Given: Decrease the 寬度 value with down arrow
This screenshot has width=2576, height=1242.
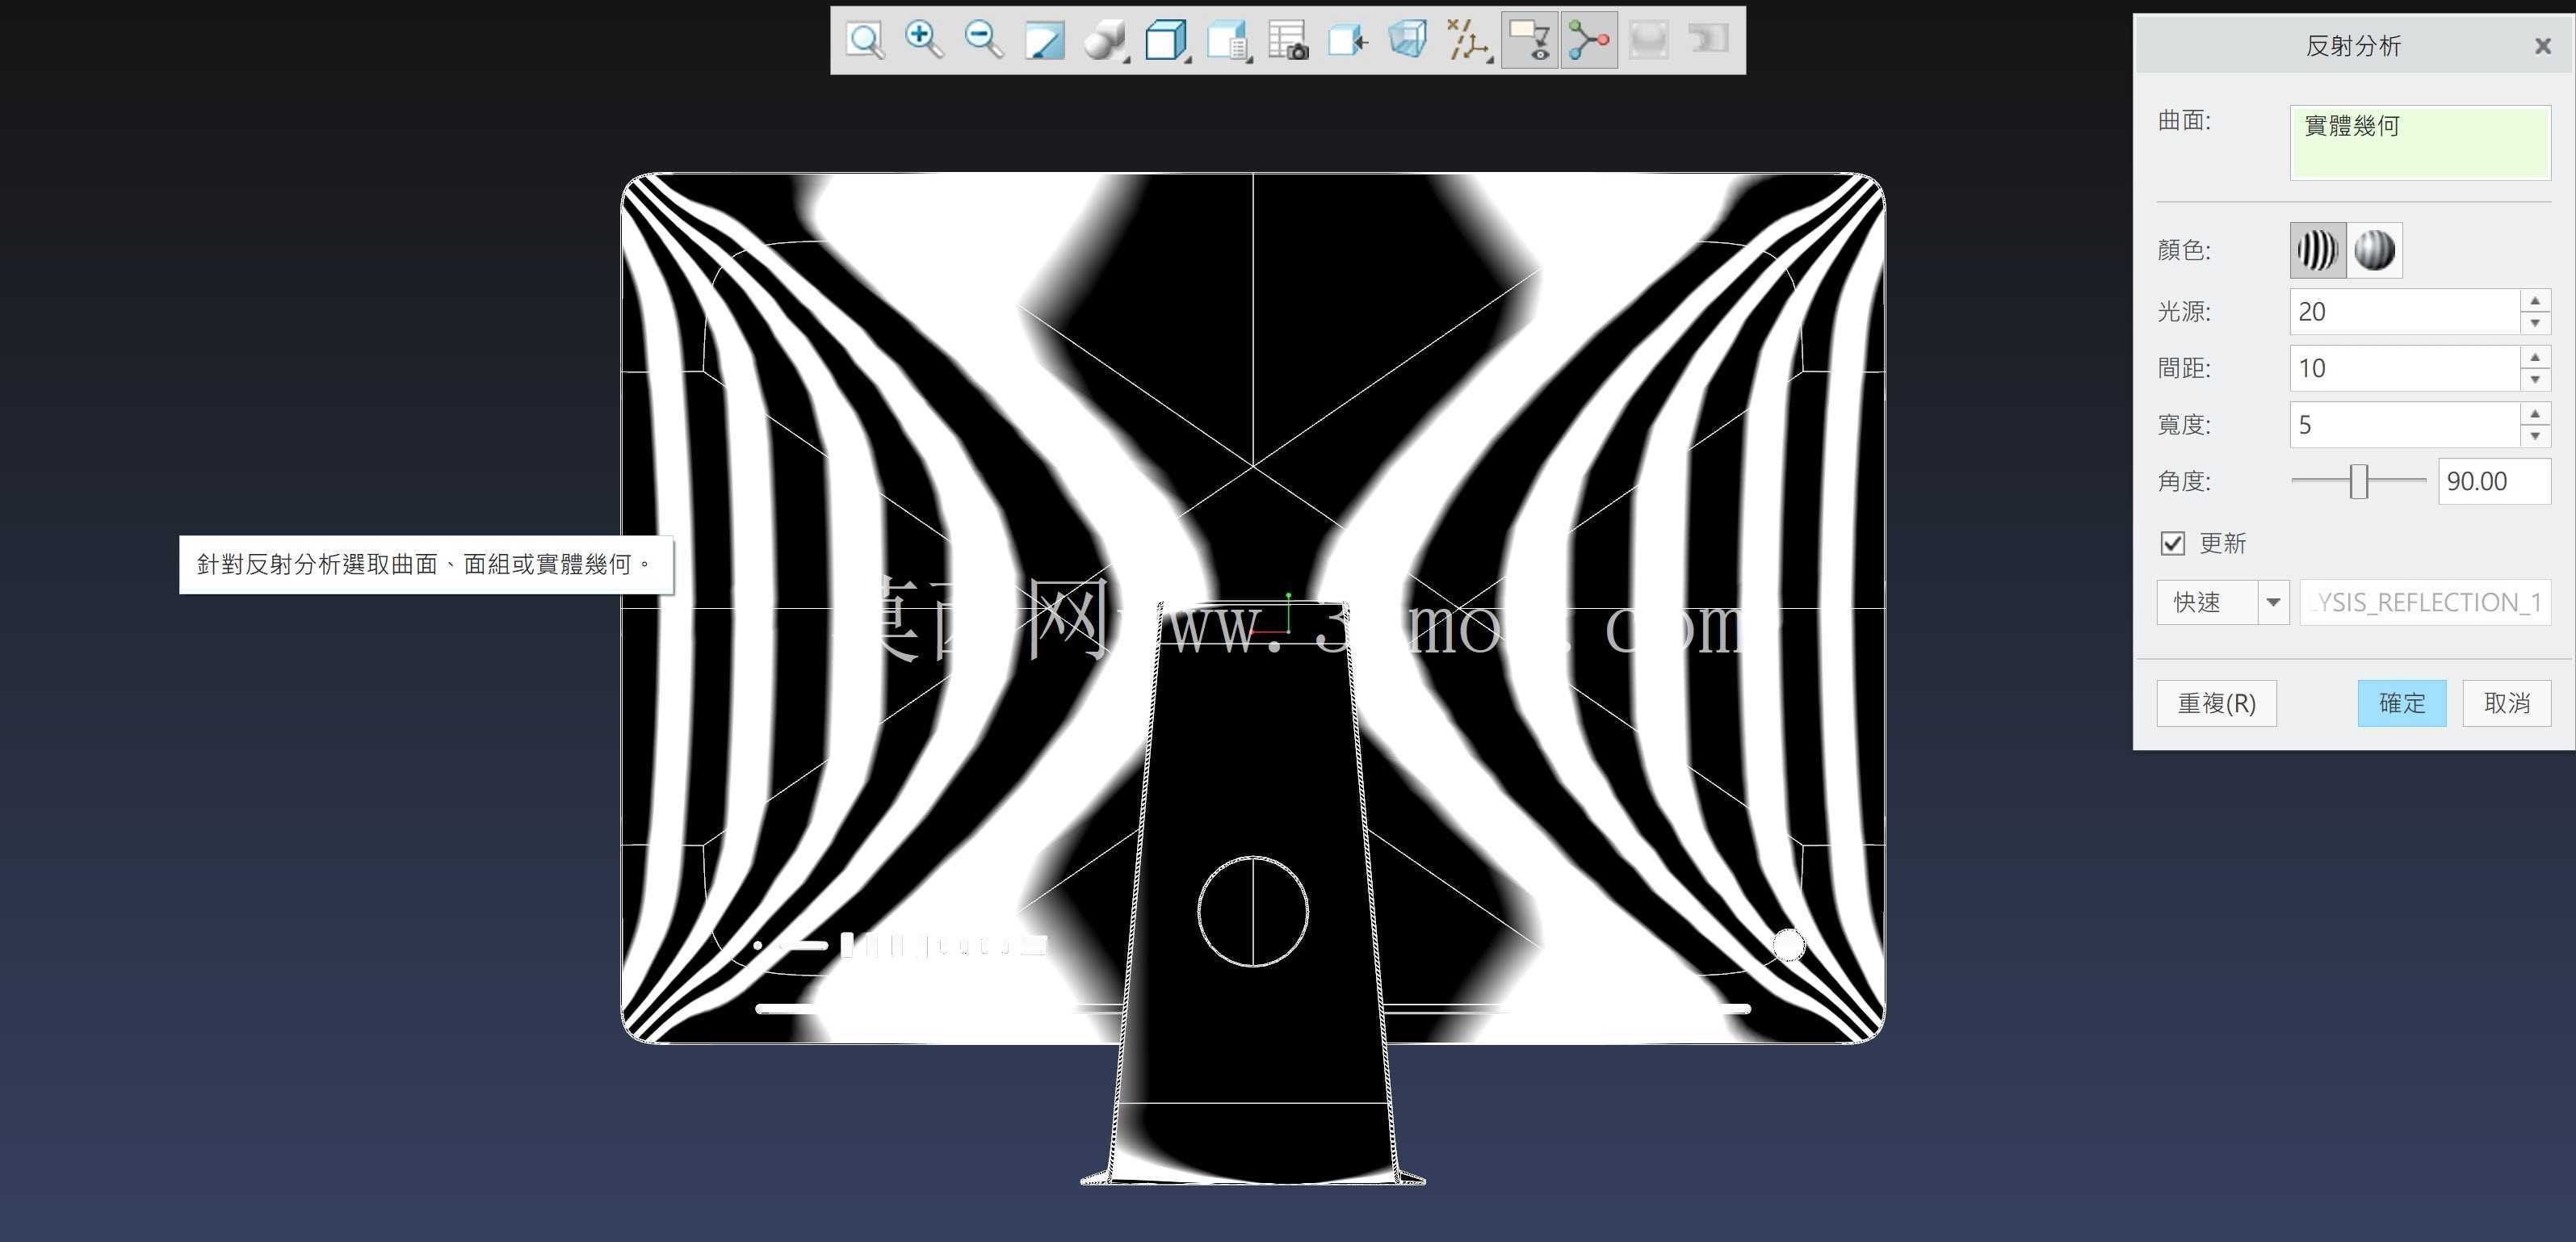Looking at the screenshot, I should click(x=2534, y=436).
